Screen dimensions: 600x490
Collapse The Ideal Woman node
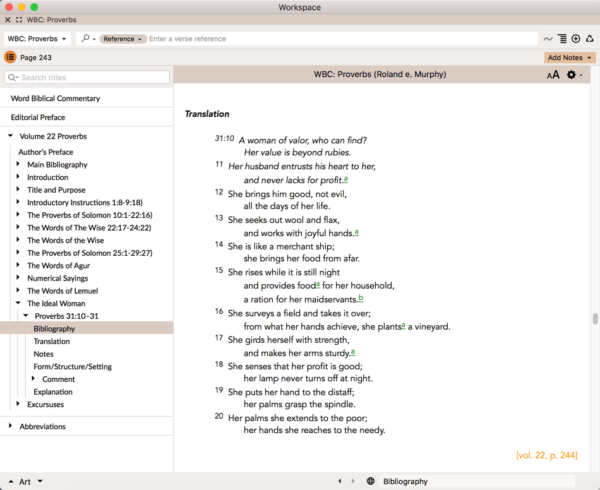point(18,303)
